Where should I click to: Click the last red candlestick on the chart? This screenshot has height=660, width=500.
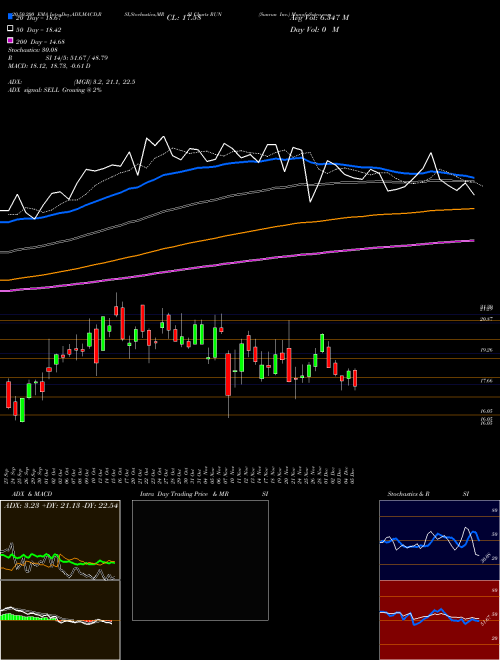(355, 378)
